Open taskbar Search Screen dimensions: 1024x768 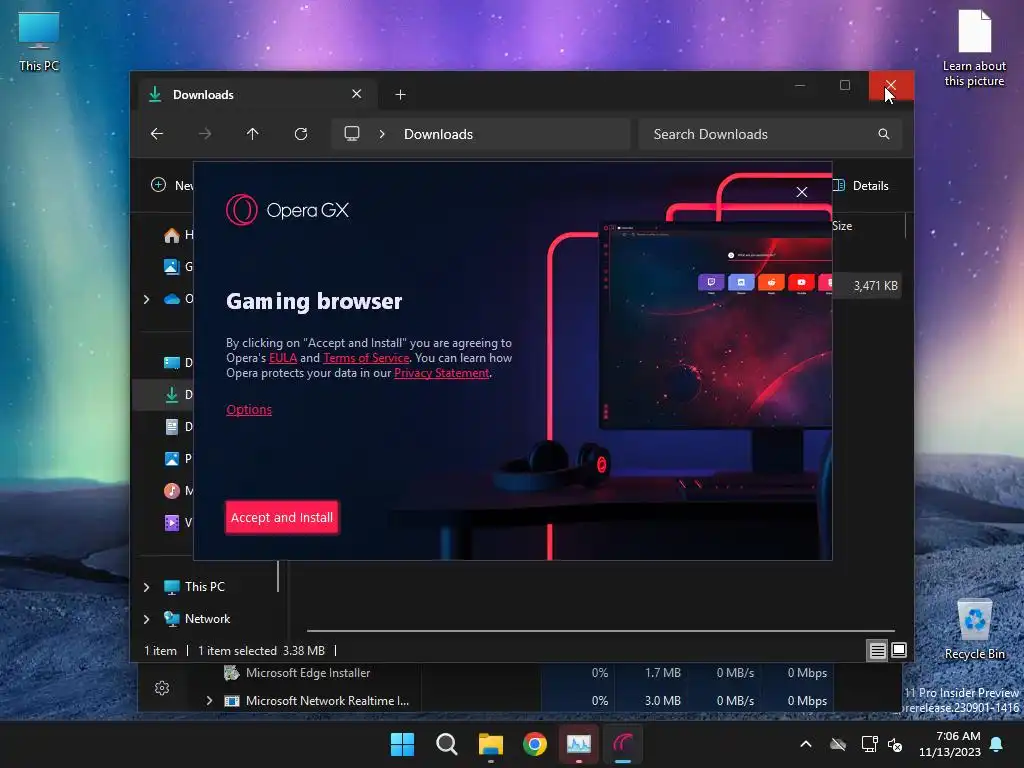pos(447,744)
